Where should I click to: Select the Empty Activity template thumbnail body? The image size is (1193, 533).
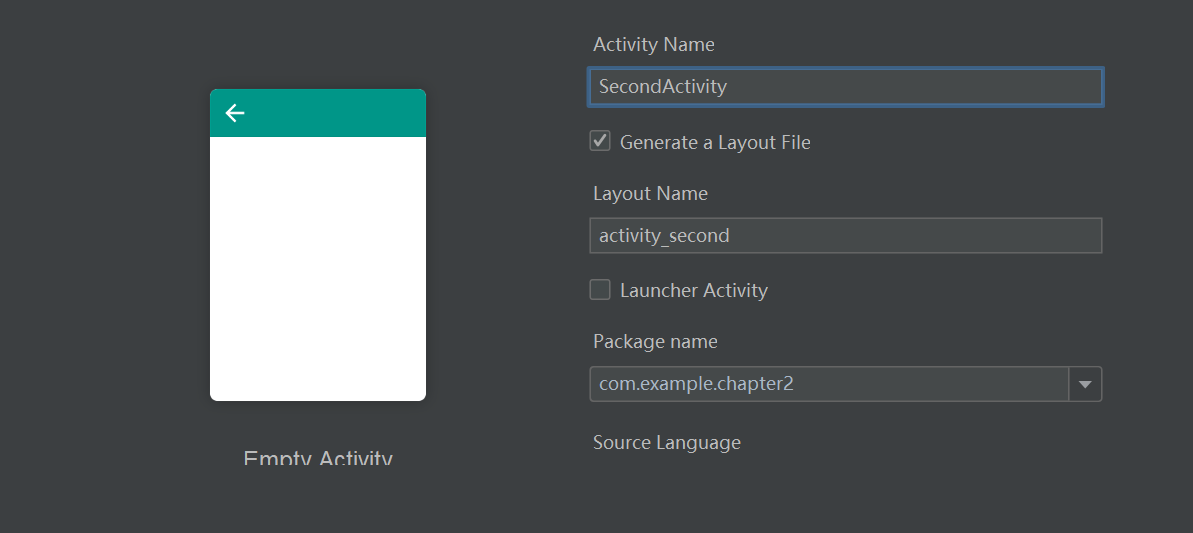(x=318, y=268)
